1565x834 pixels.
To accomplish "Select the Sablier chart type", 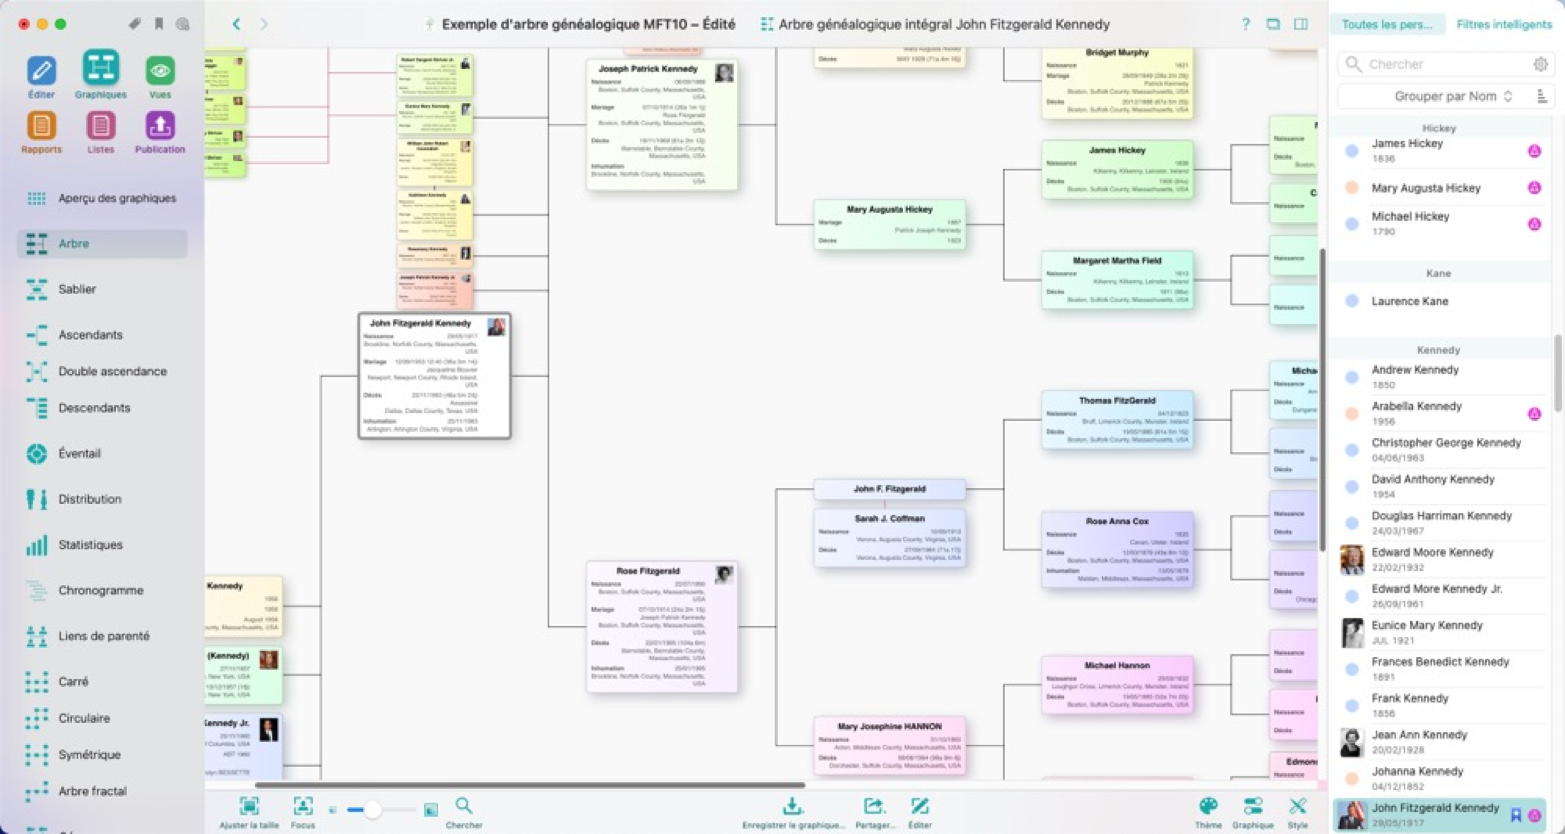I will [x=101, y=289].
